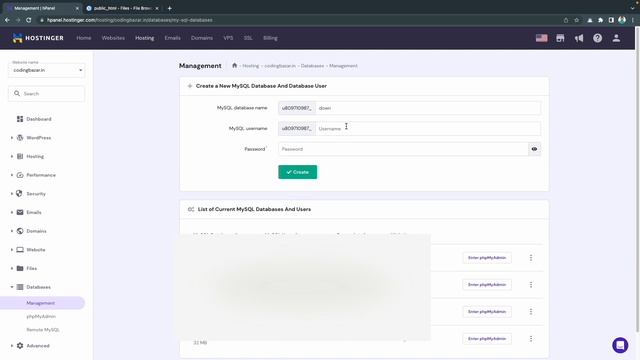
Task: Open the Emails top menu
Action: pos(172,38)
